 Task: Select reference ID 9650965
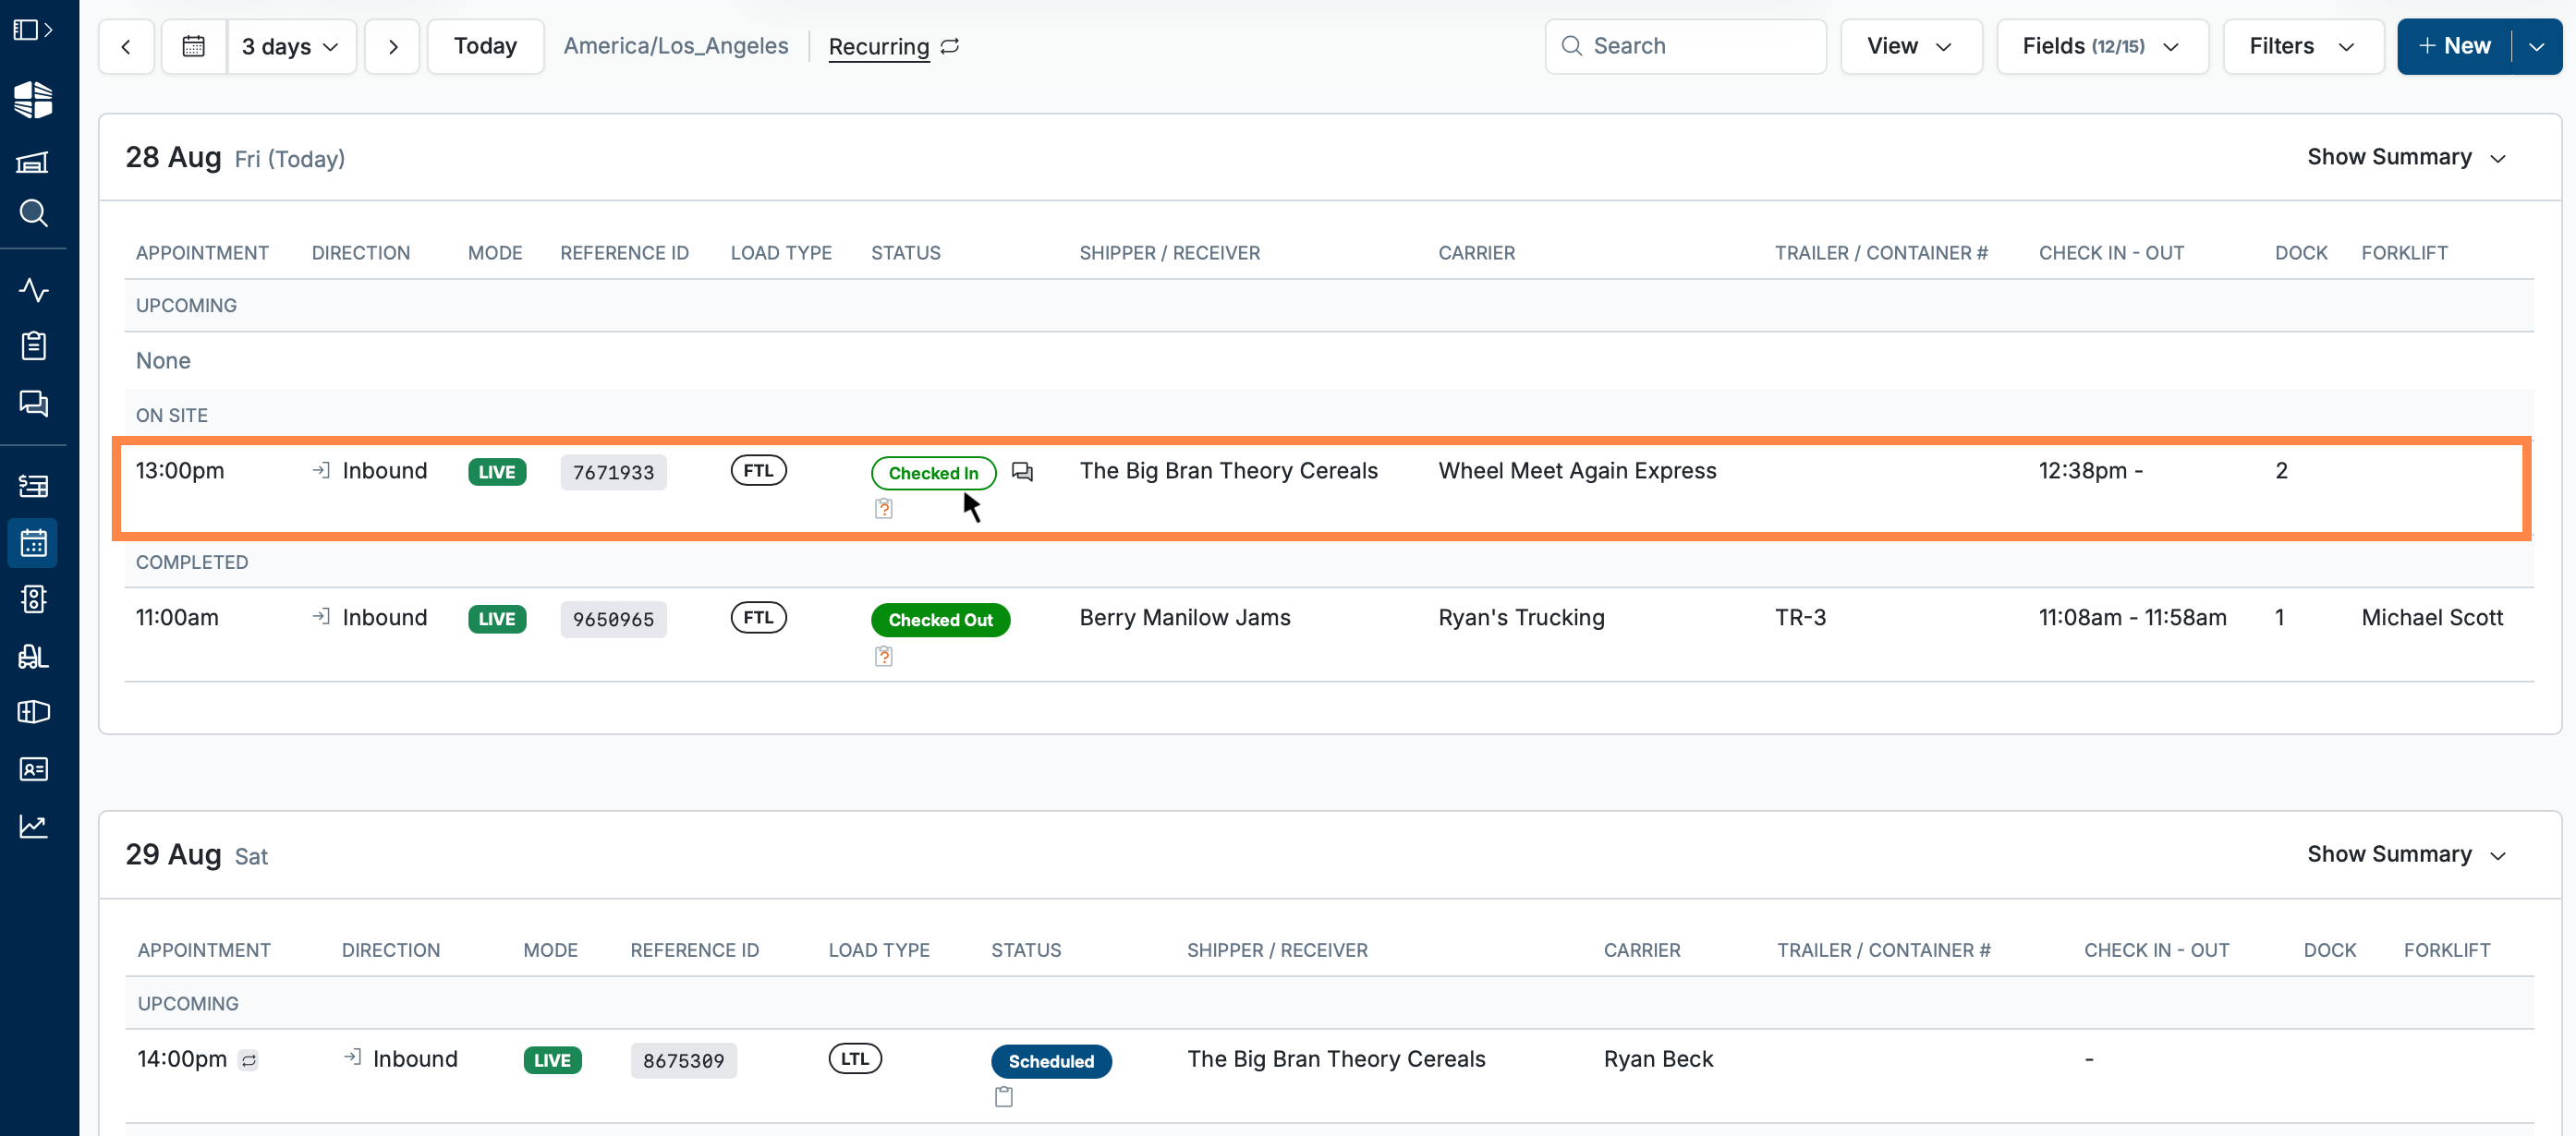tap(613, 619)
